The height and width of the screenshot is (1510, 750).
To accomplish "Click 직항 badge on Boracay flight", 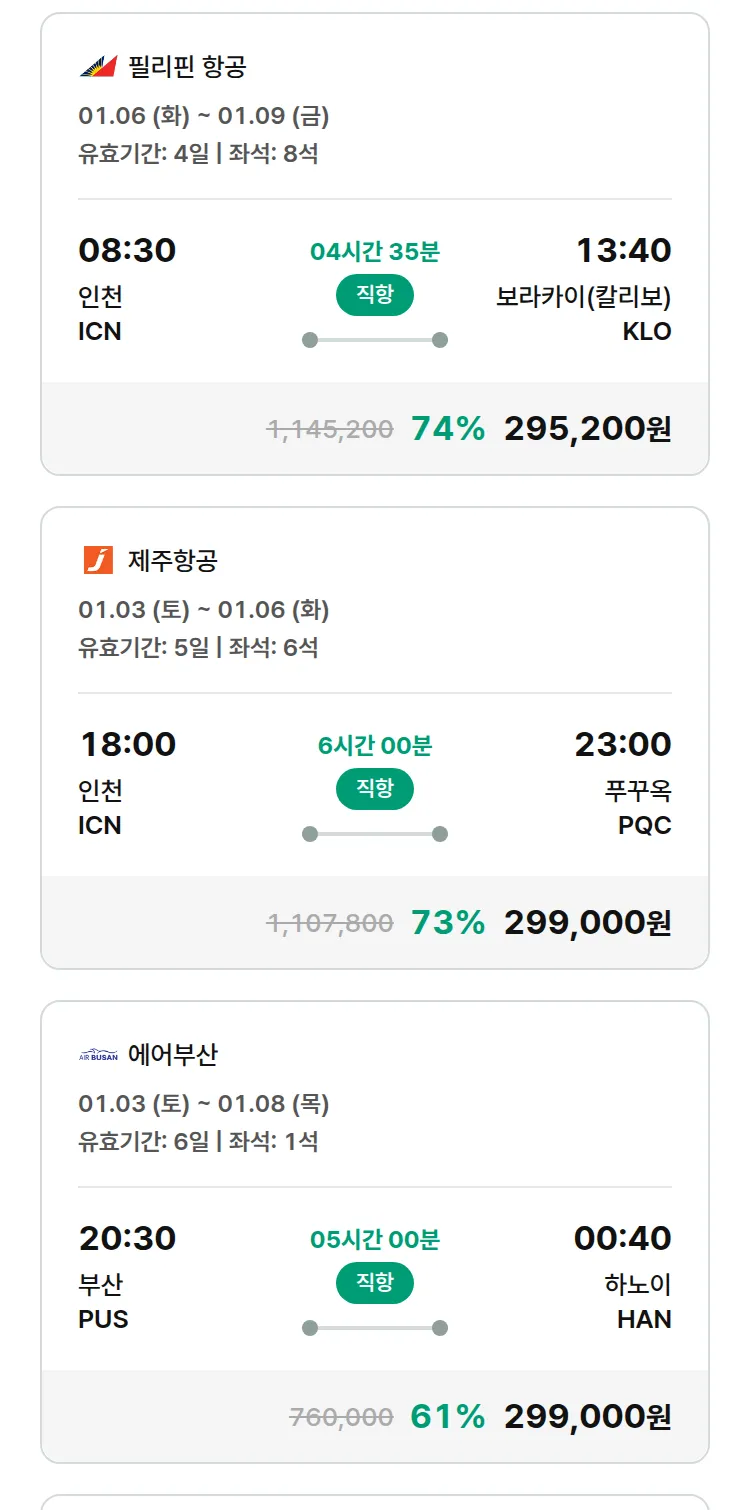I will pos(375,295).
